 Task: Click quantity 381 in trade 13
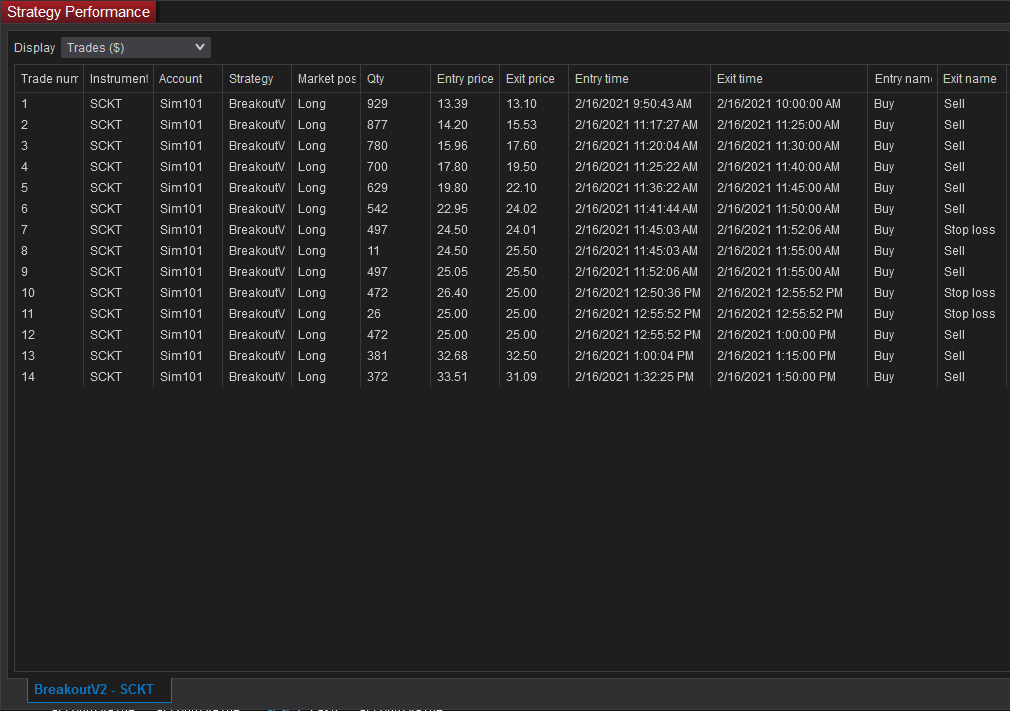coord(377,356)
